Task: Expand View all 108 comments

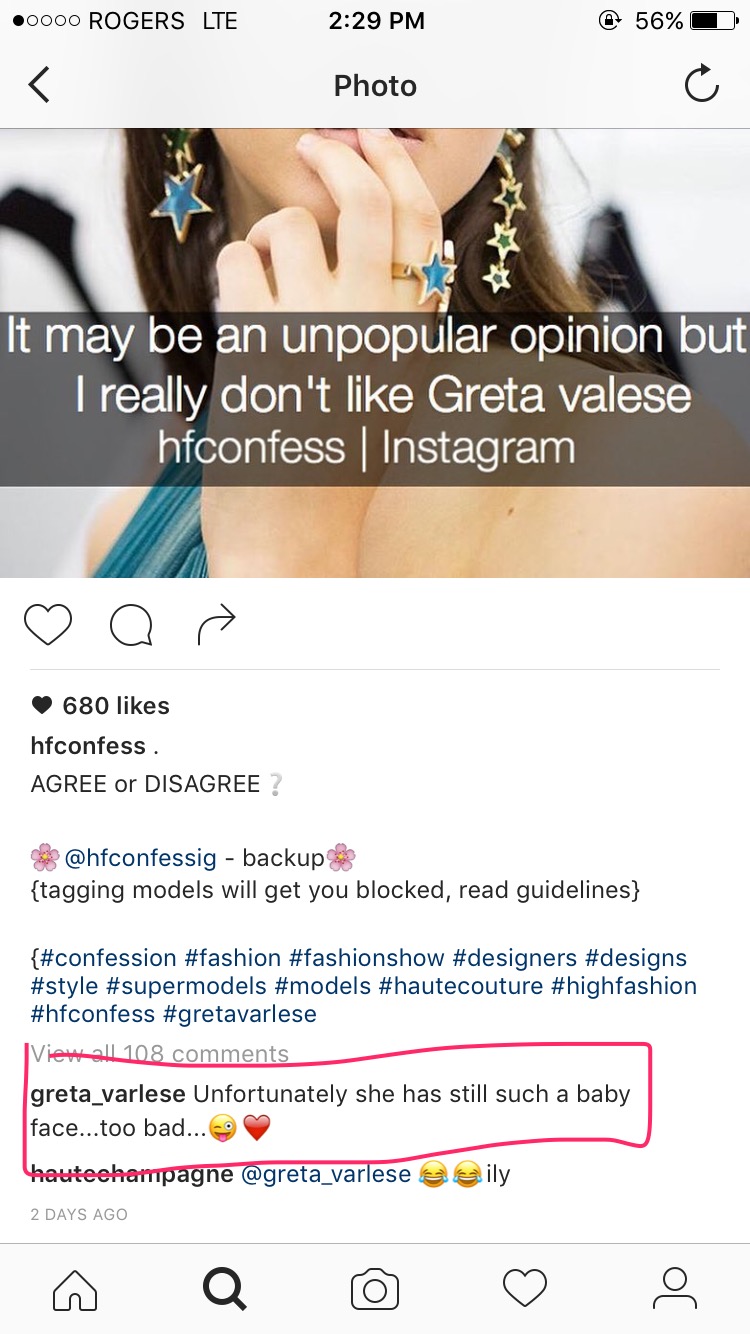Action: (160, 1054)
